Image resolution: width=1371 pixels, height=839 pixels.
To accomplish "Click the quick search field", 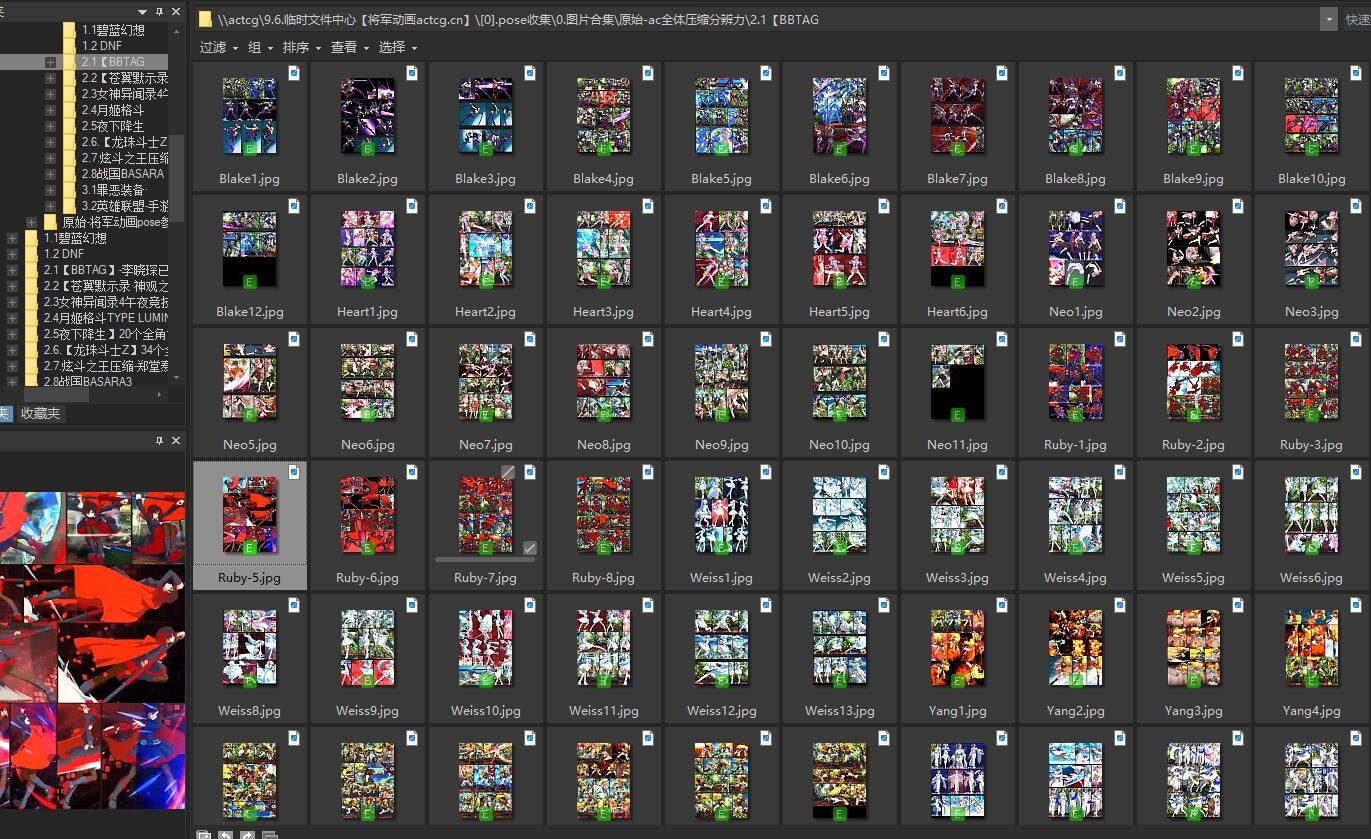I will pos(1358,19).
